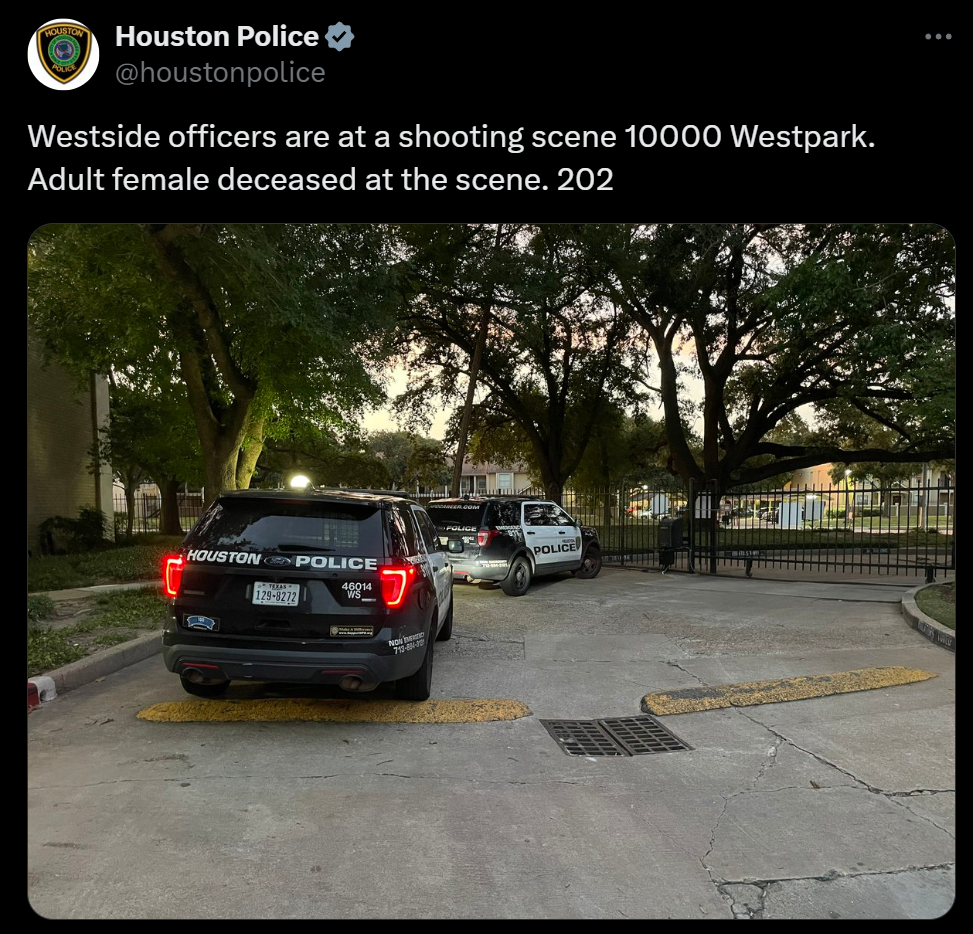Click the HOUSTON POLICE lettering on SUV tailgate
This screenshot has height=934, width=973.
[281, 560]
